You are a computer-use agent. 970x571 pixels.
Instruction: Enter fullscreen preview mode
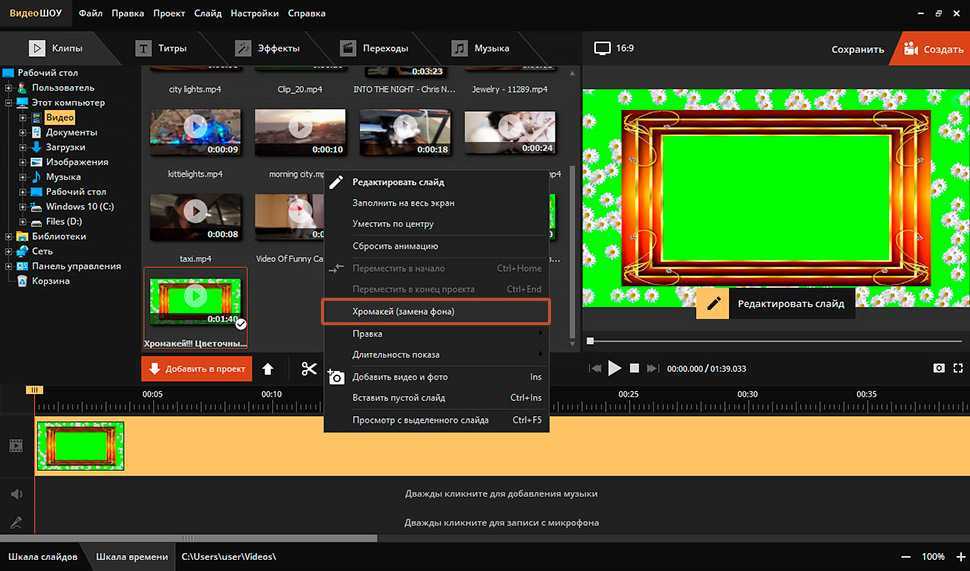(x=958, y=368)
